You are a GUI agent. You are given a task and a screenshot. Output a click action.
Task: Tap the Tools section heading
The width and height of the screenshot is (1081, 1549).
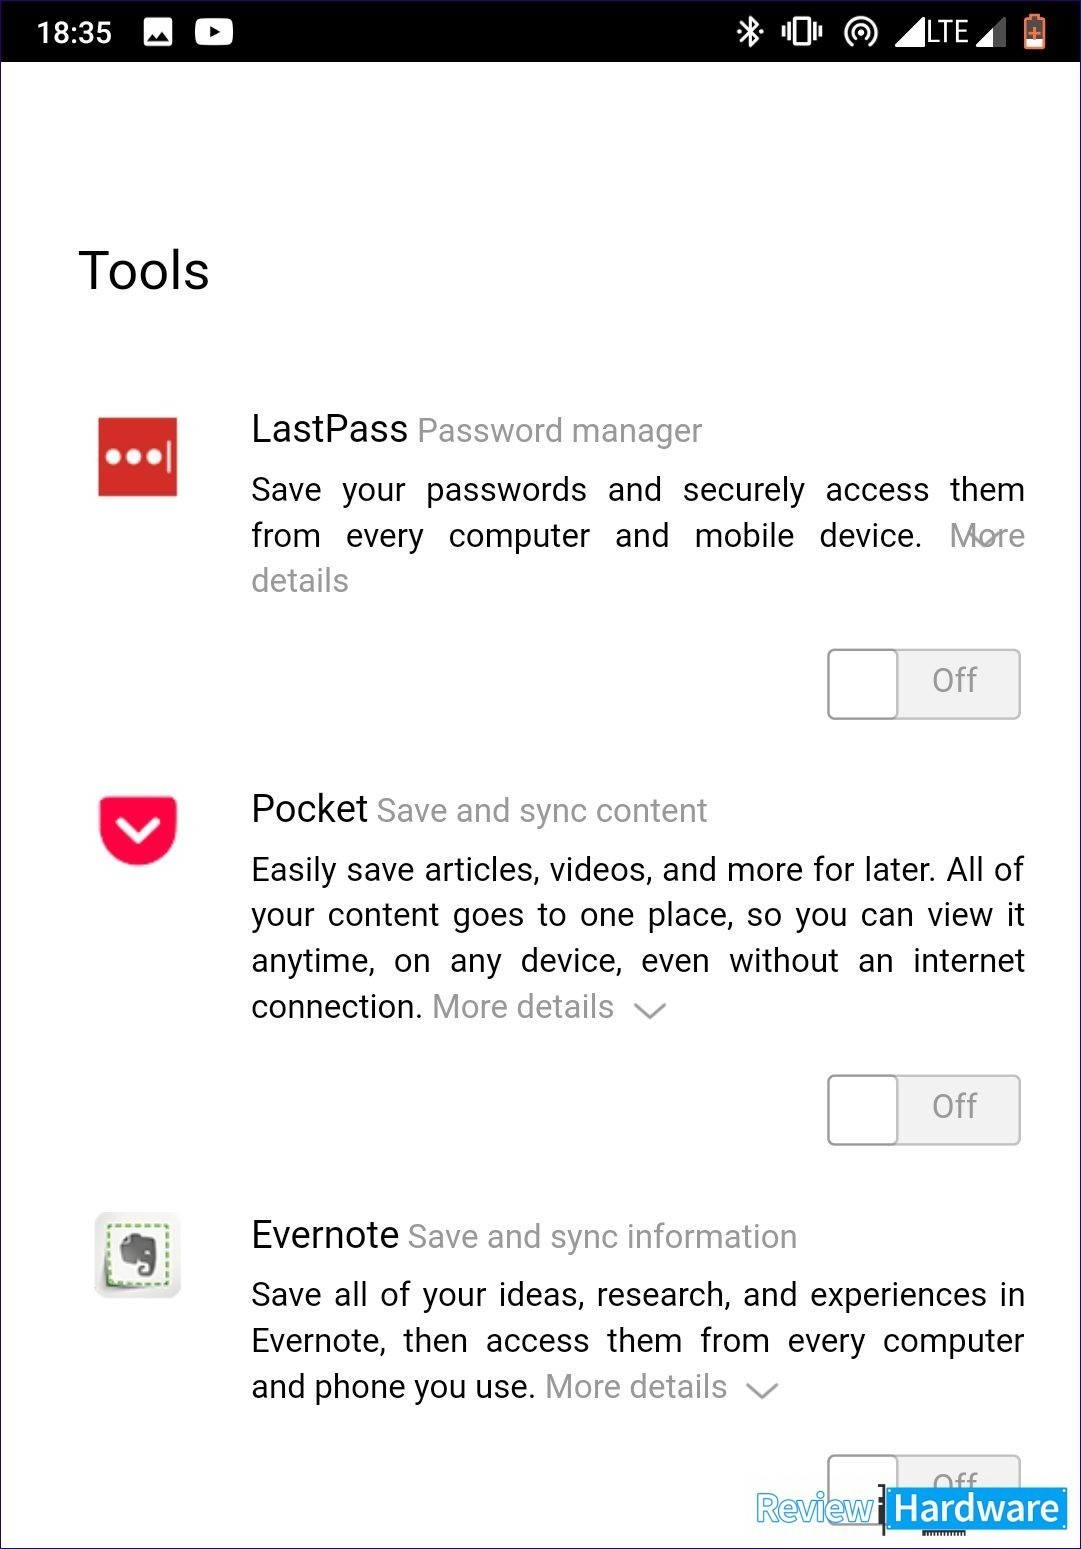pyautogui.click(x=144, y=271)
